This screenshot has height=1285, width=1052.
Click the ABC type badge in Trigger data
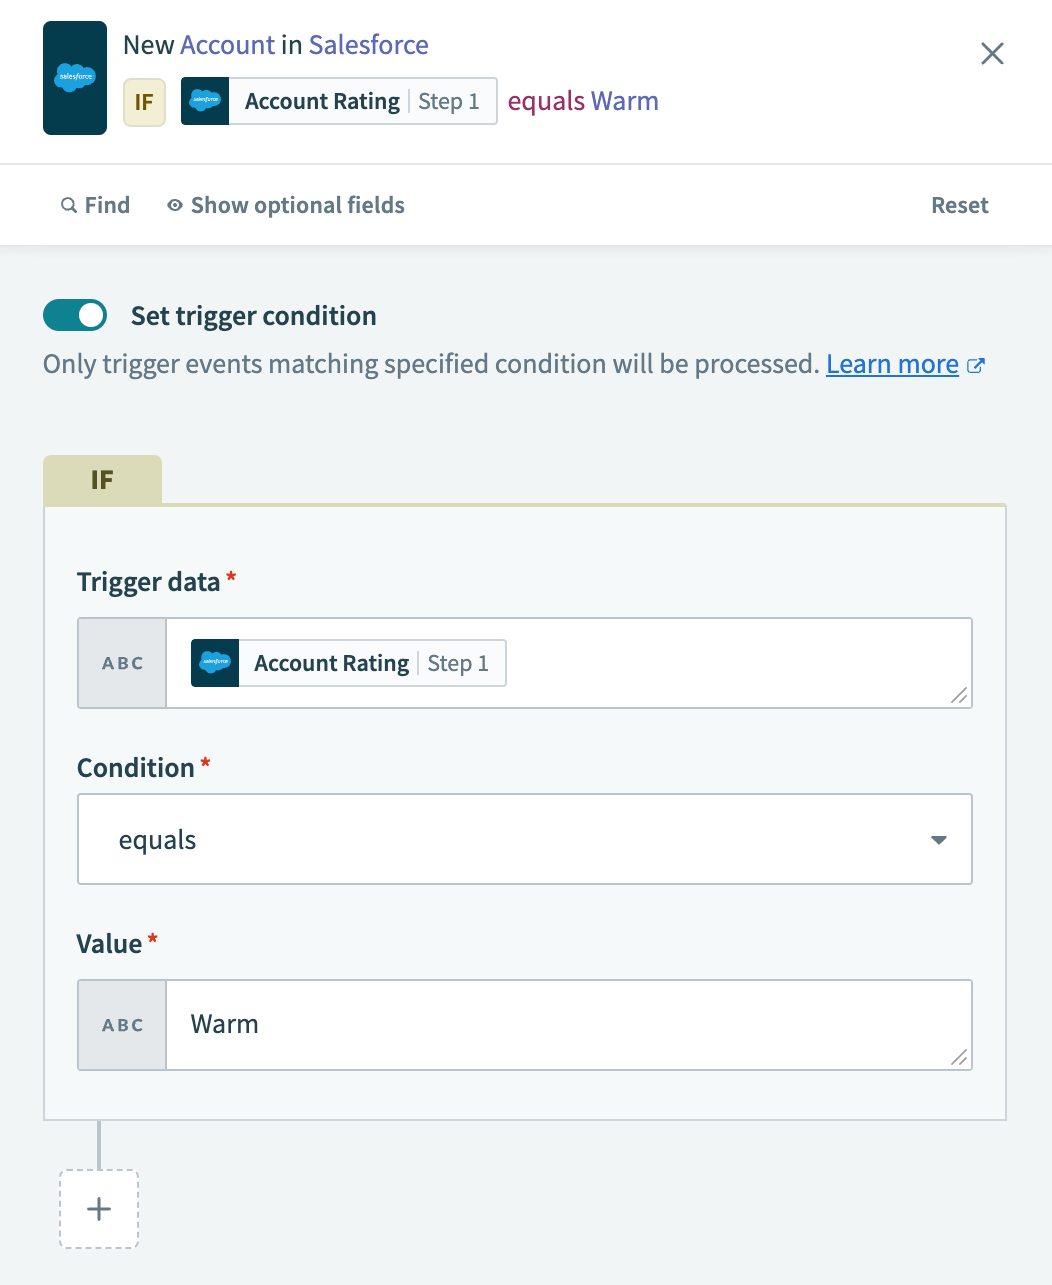point(123,663)
